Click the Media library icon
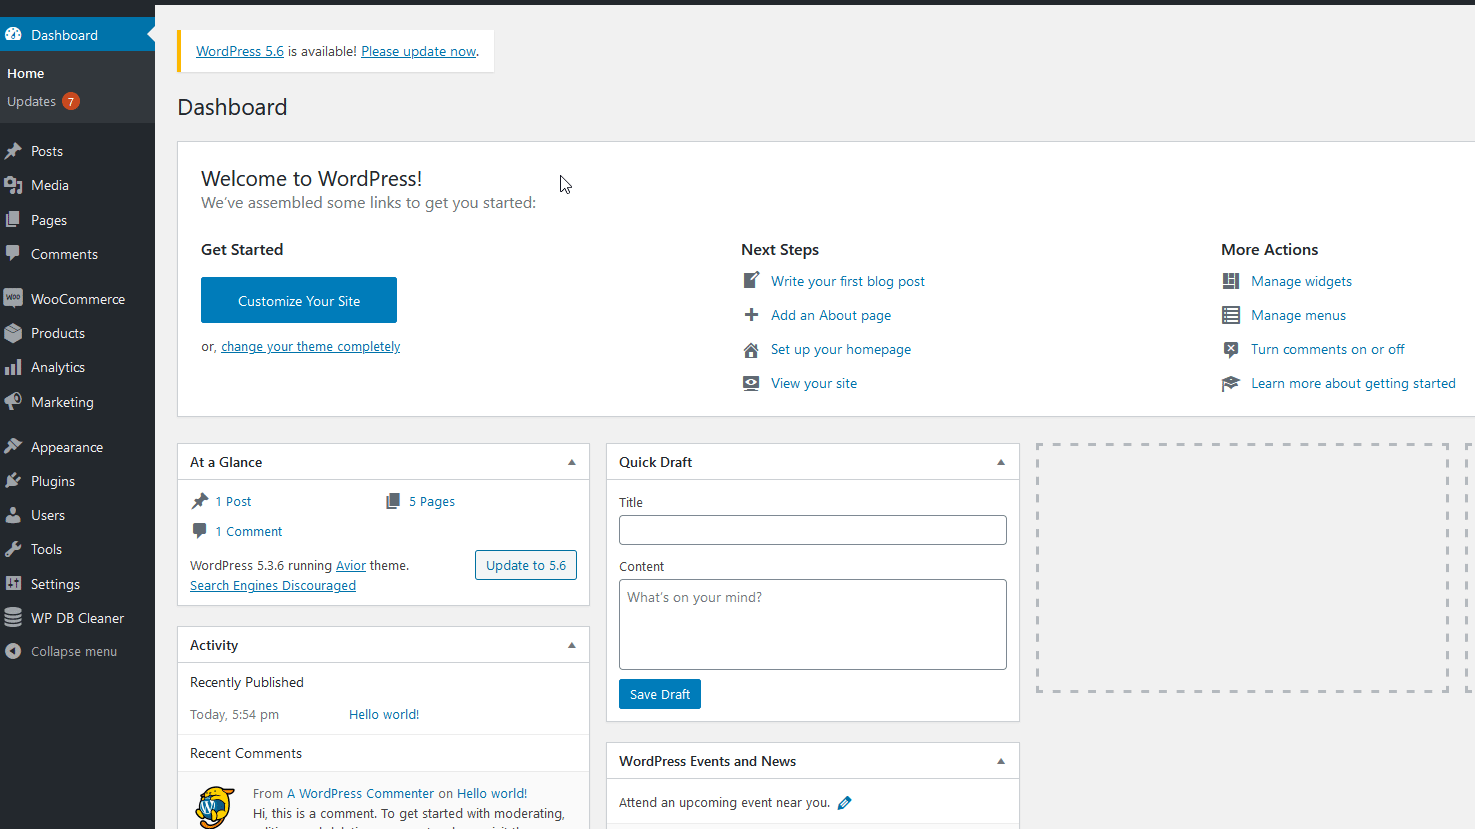This screenshot has height=829, width=1475. [x=13, y=185]
